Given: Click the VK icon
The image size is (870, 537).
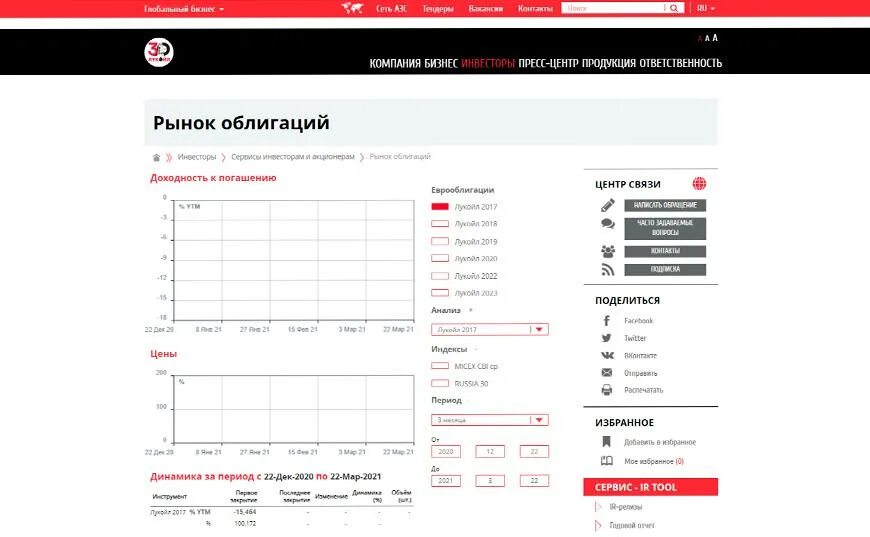Looking at the screenshot, I should coord(607,356).
